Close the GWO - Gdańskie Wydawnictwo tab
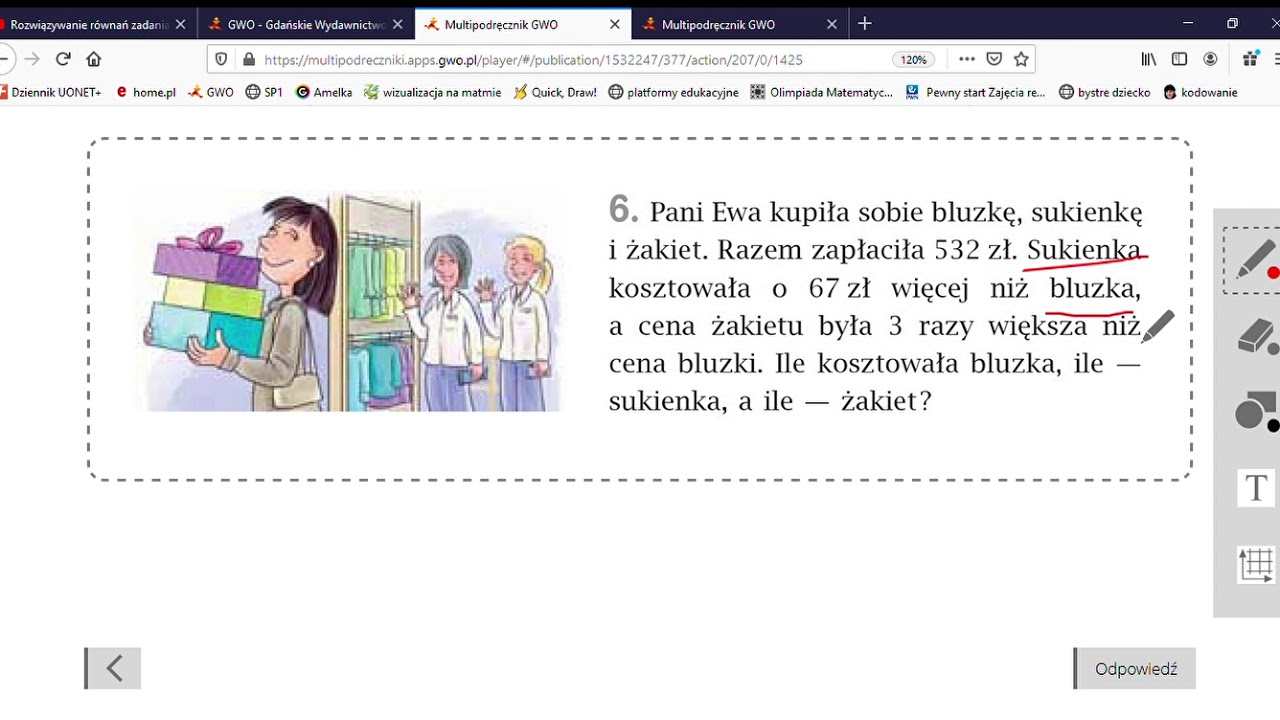The image size is (1280, 720). [x=398, y=24]
